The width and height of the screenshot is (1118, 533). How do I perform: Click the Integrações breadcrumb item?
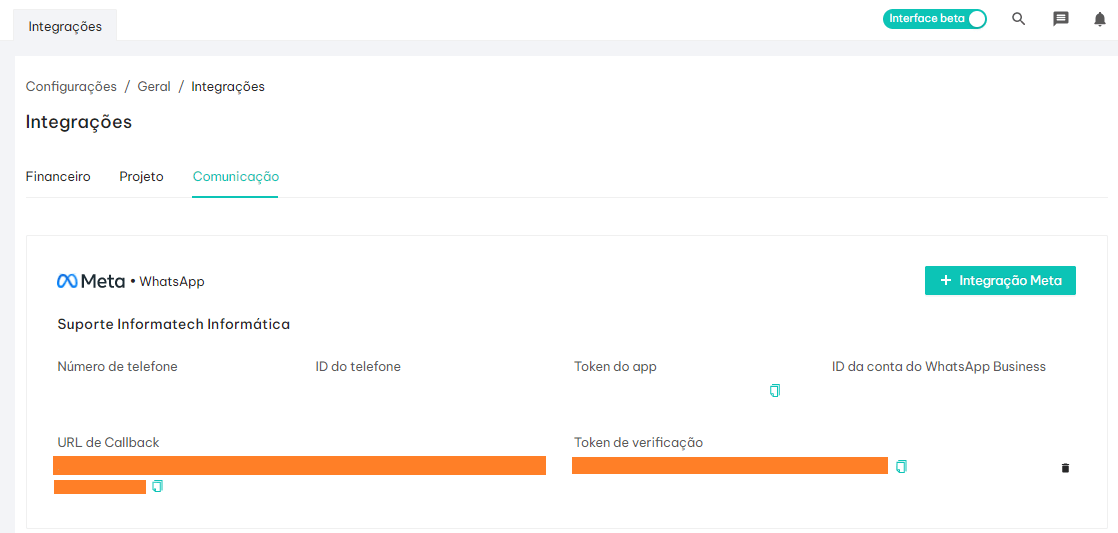pos(228,87)
